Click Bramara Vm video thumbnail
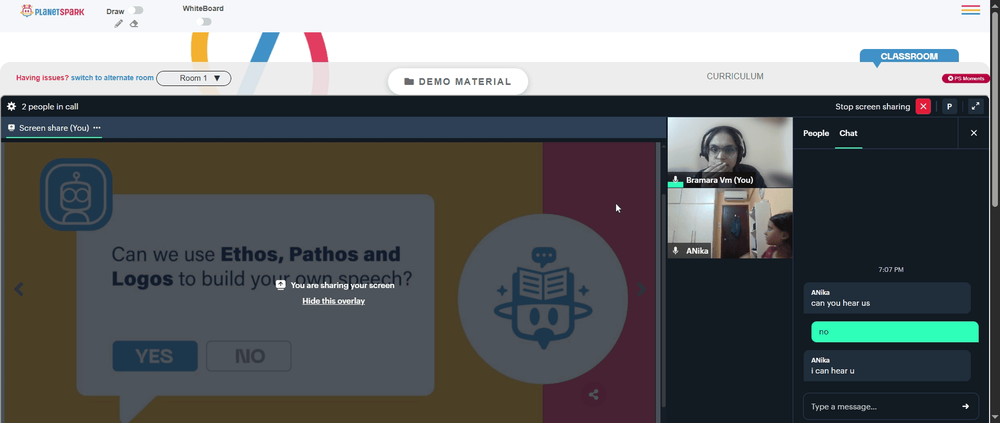 coord(730,152)
